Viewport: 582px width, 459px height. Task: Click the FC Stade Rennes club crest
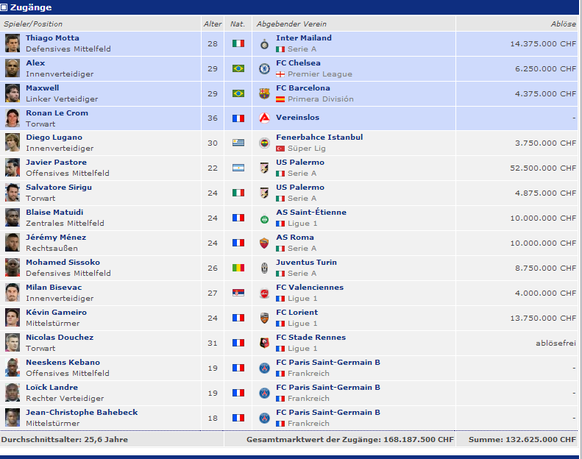point(264,343)
